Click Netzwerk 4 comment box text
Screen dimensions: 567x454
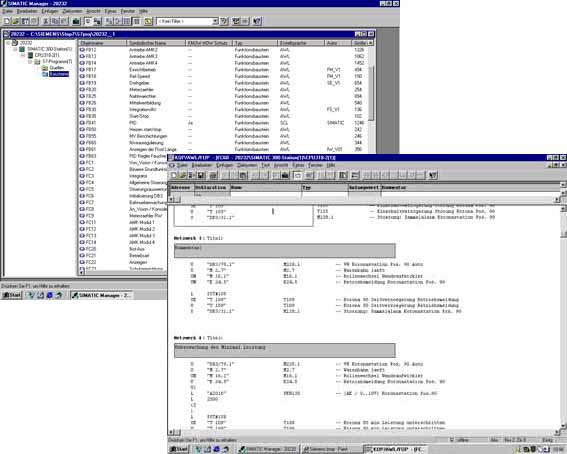[220, 347]
